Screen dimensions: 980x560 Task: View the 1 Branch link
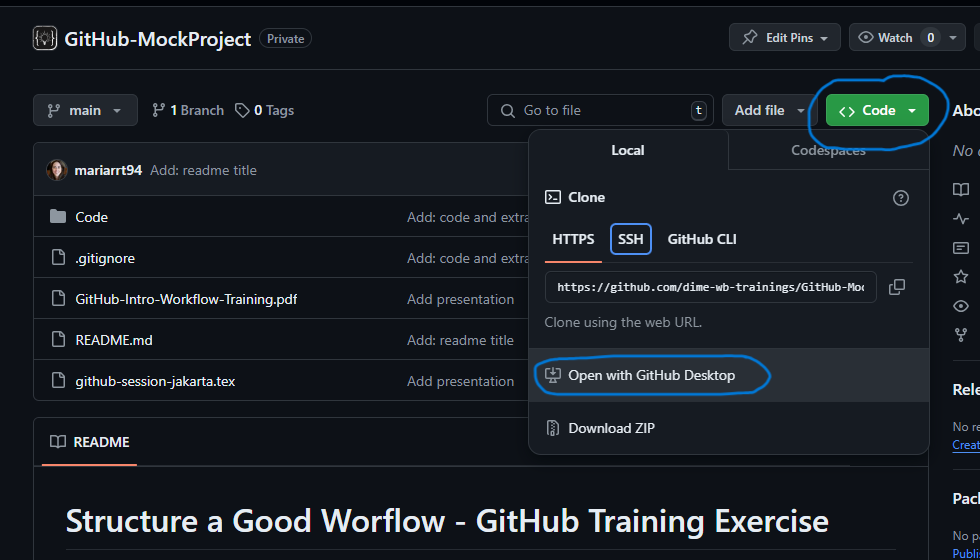pyautogui.click(x=188, y=110)
